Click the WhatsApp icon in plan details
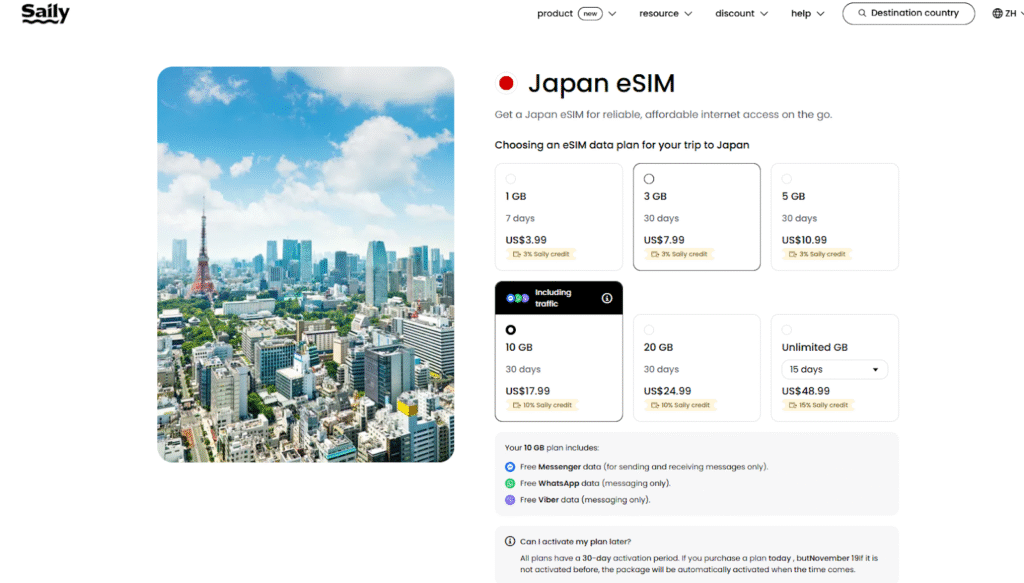This screenshot has width=1024, height=583. (510, 483)
